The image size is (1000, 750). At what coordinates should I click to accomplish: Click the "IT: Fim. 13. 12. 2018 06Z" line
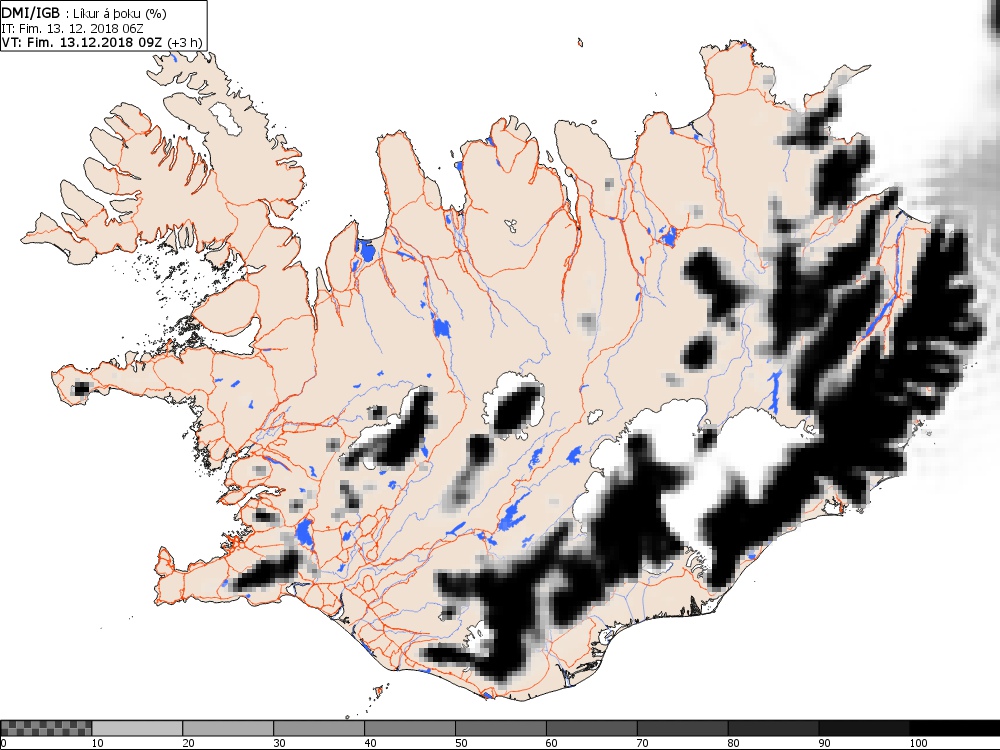click(73, 29)
